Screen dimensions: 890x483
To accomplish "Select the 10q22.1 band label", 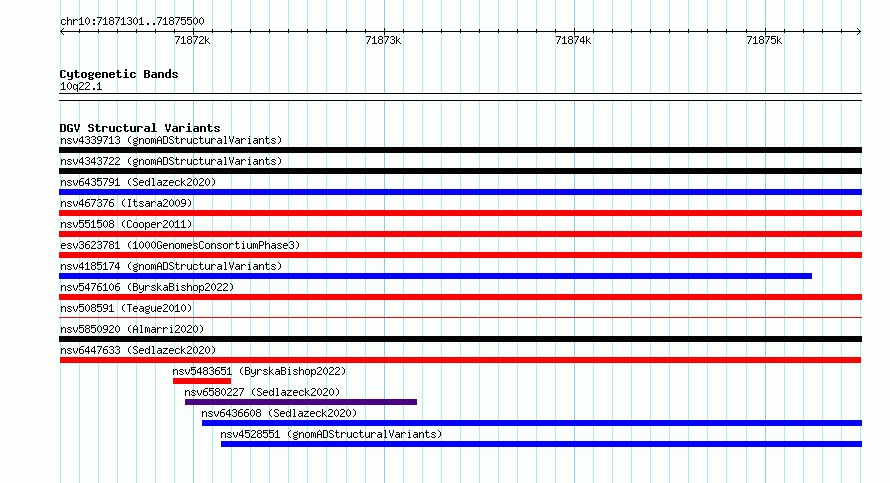I will click(x=81, y=87).
